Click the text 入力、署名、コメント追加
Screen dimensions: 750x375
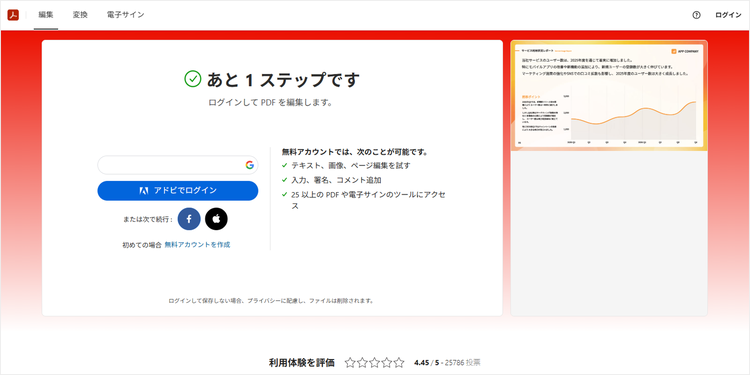point(336,180)
